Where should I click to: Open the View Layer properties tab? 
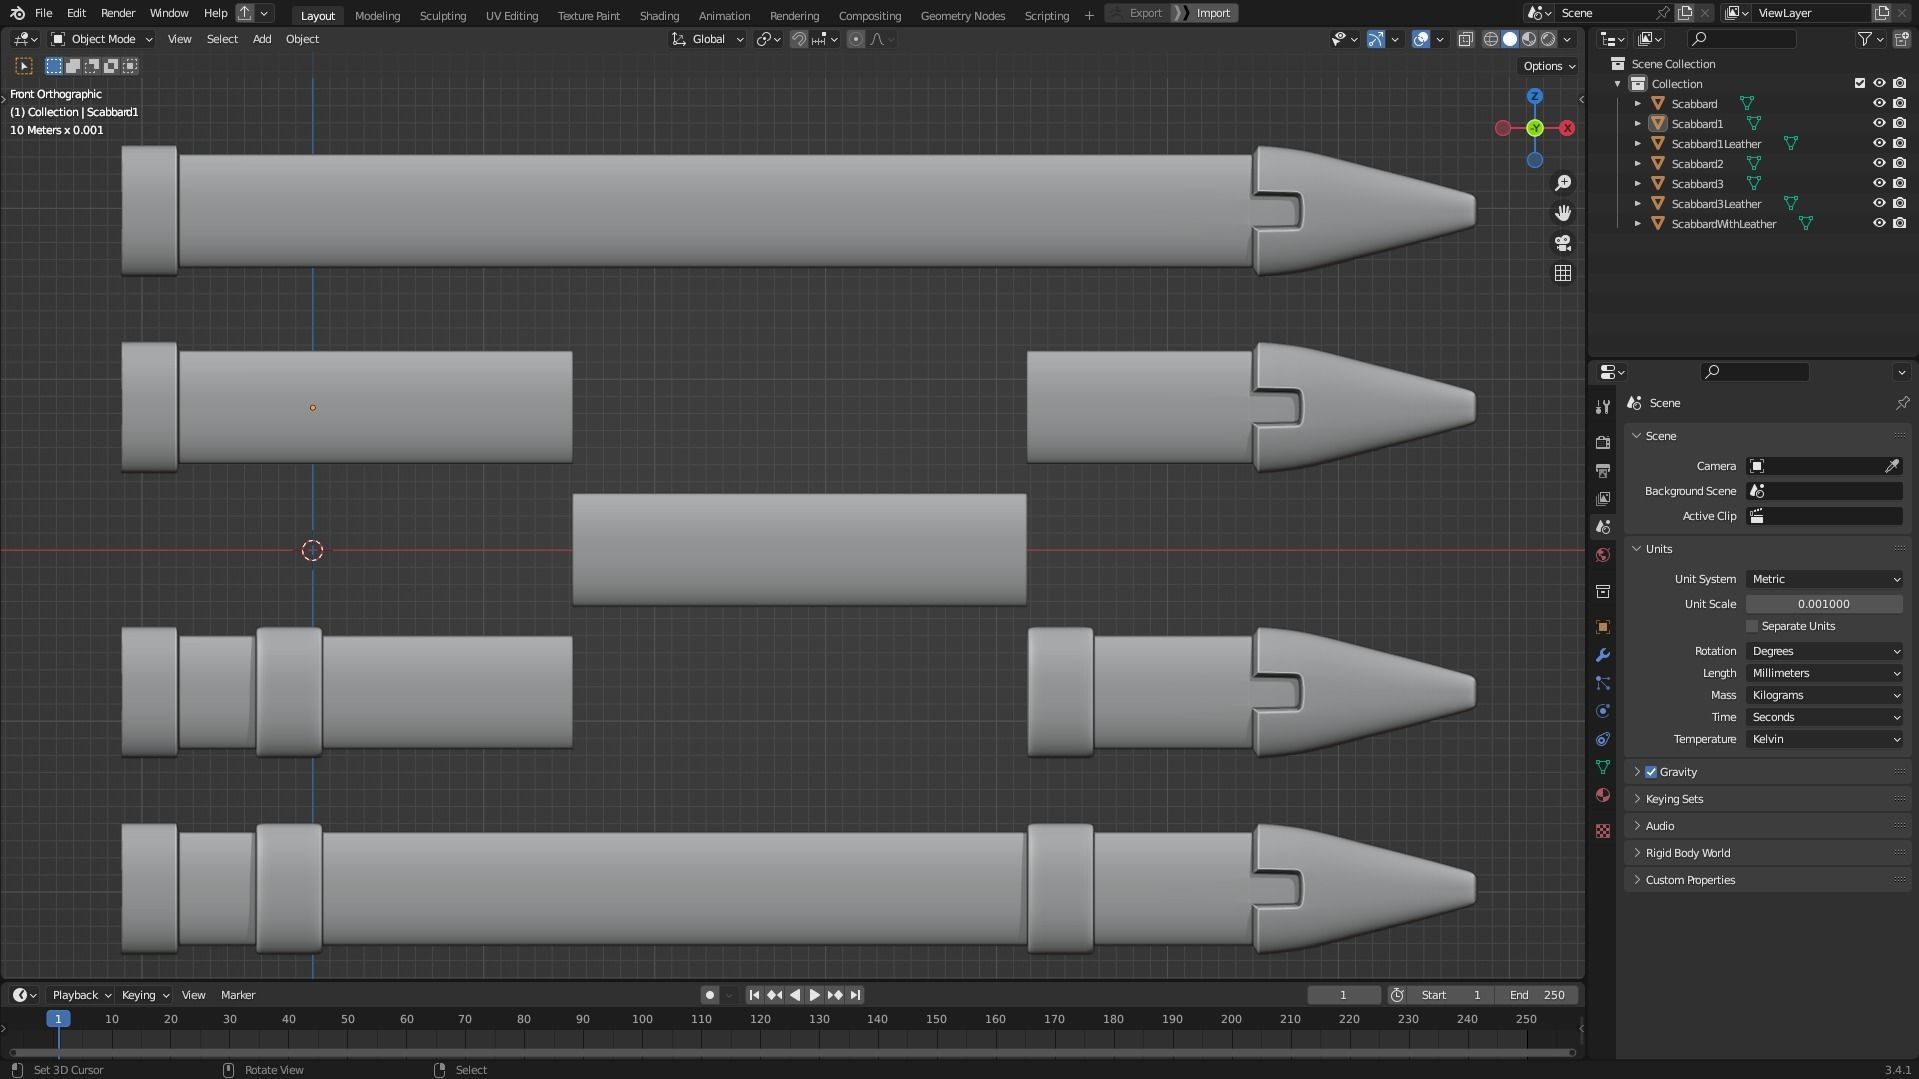point(1603,498)
